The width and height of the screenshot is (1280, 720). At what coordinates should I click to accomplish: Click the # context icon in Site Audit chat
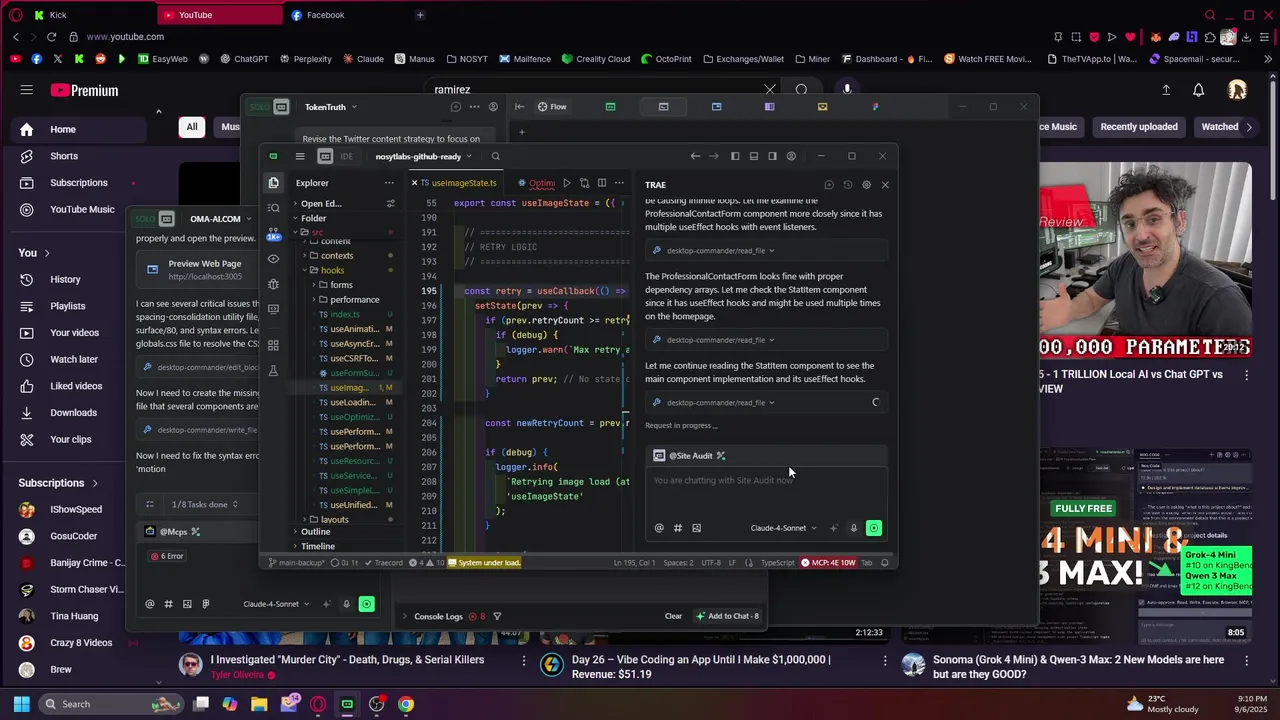[x=677, y=528]
